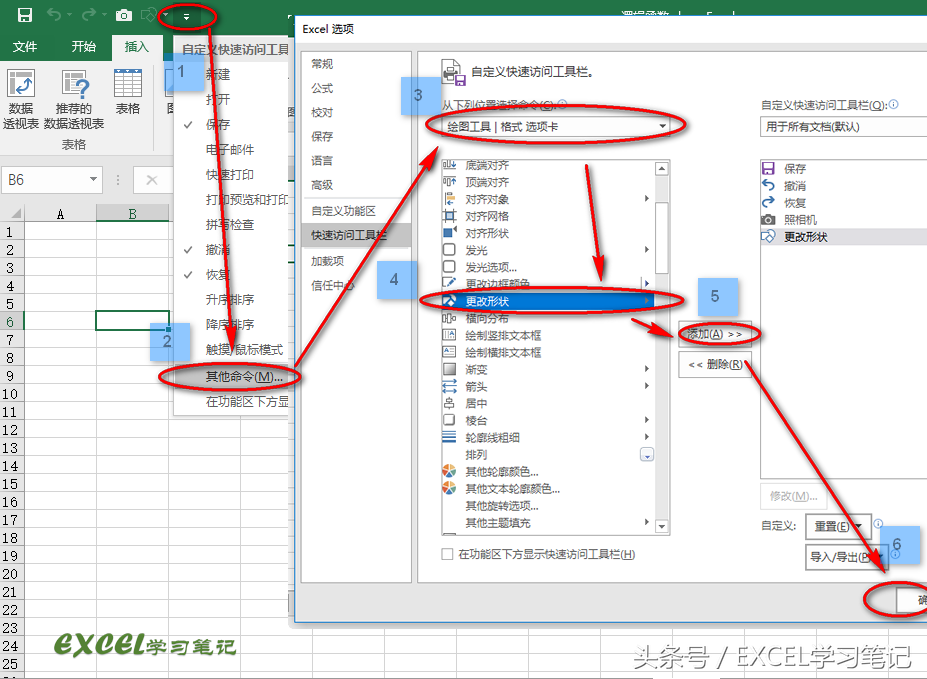
Task: Click the Save icon in quick access toolbar
Action: click(24, 15)
